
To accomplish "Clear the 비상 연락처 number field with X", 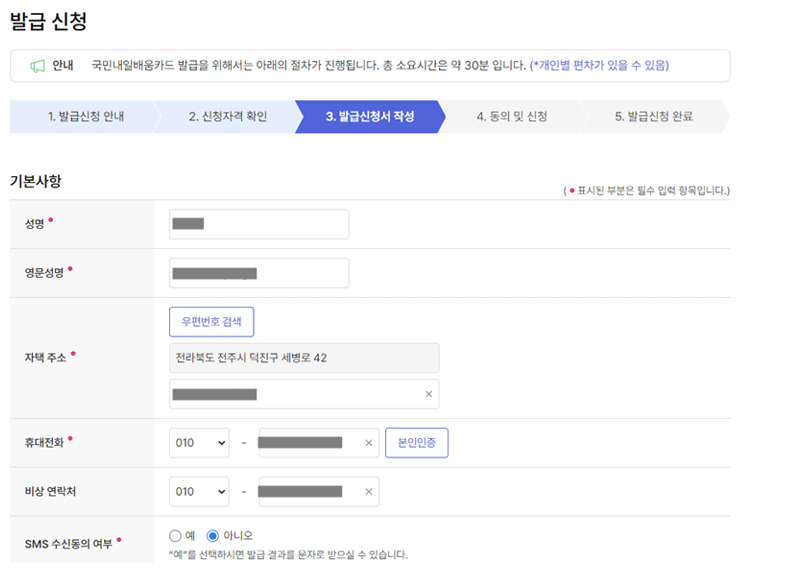I will 368,492.
